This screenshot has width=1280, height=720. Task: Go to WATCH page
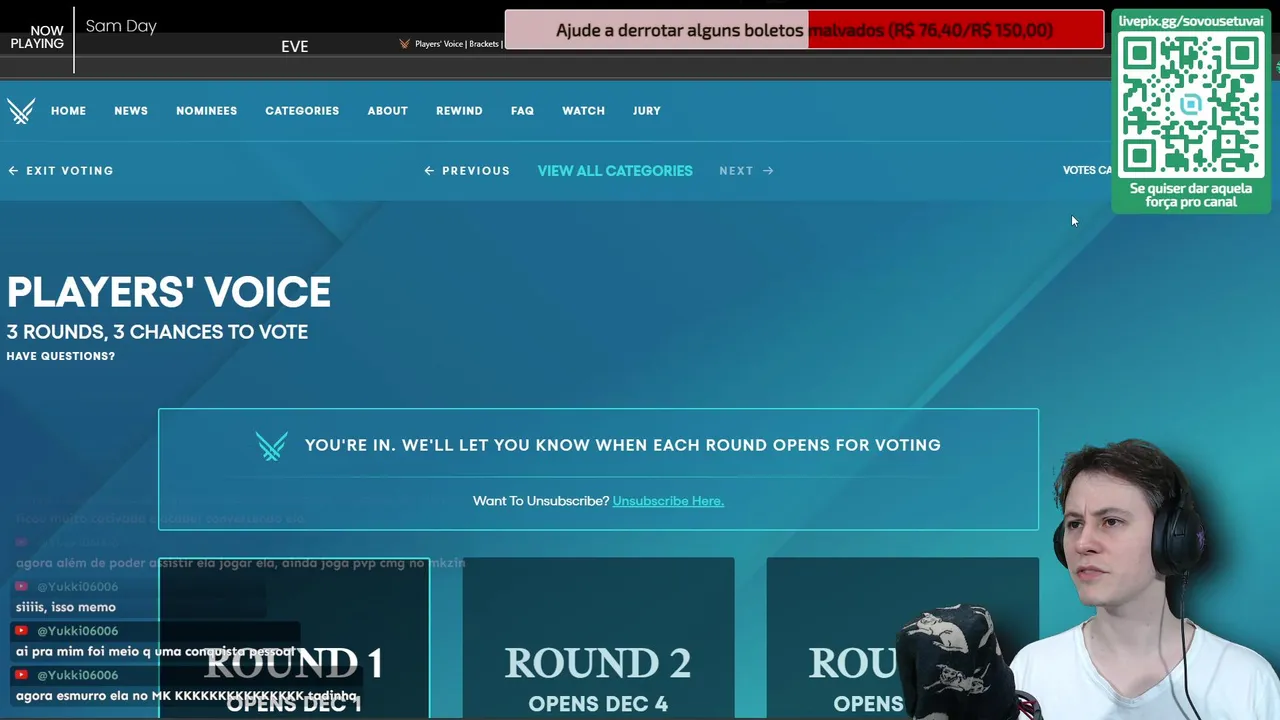click(x=583, y=111)
